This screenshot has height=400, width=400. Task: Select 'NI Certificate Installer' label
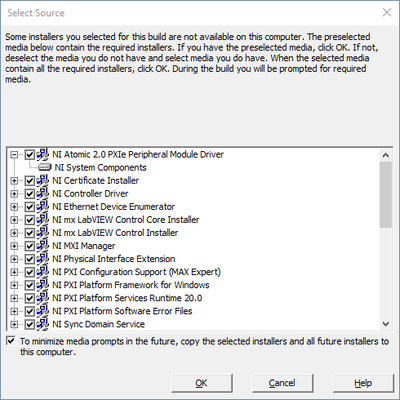[x=95, y=180]
